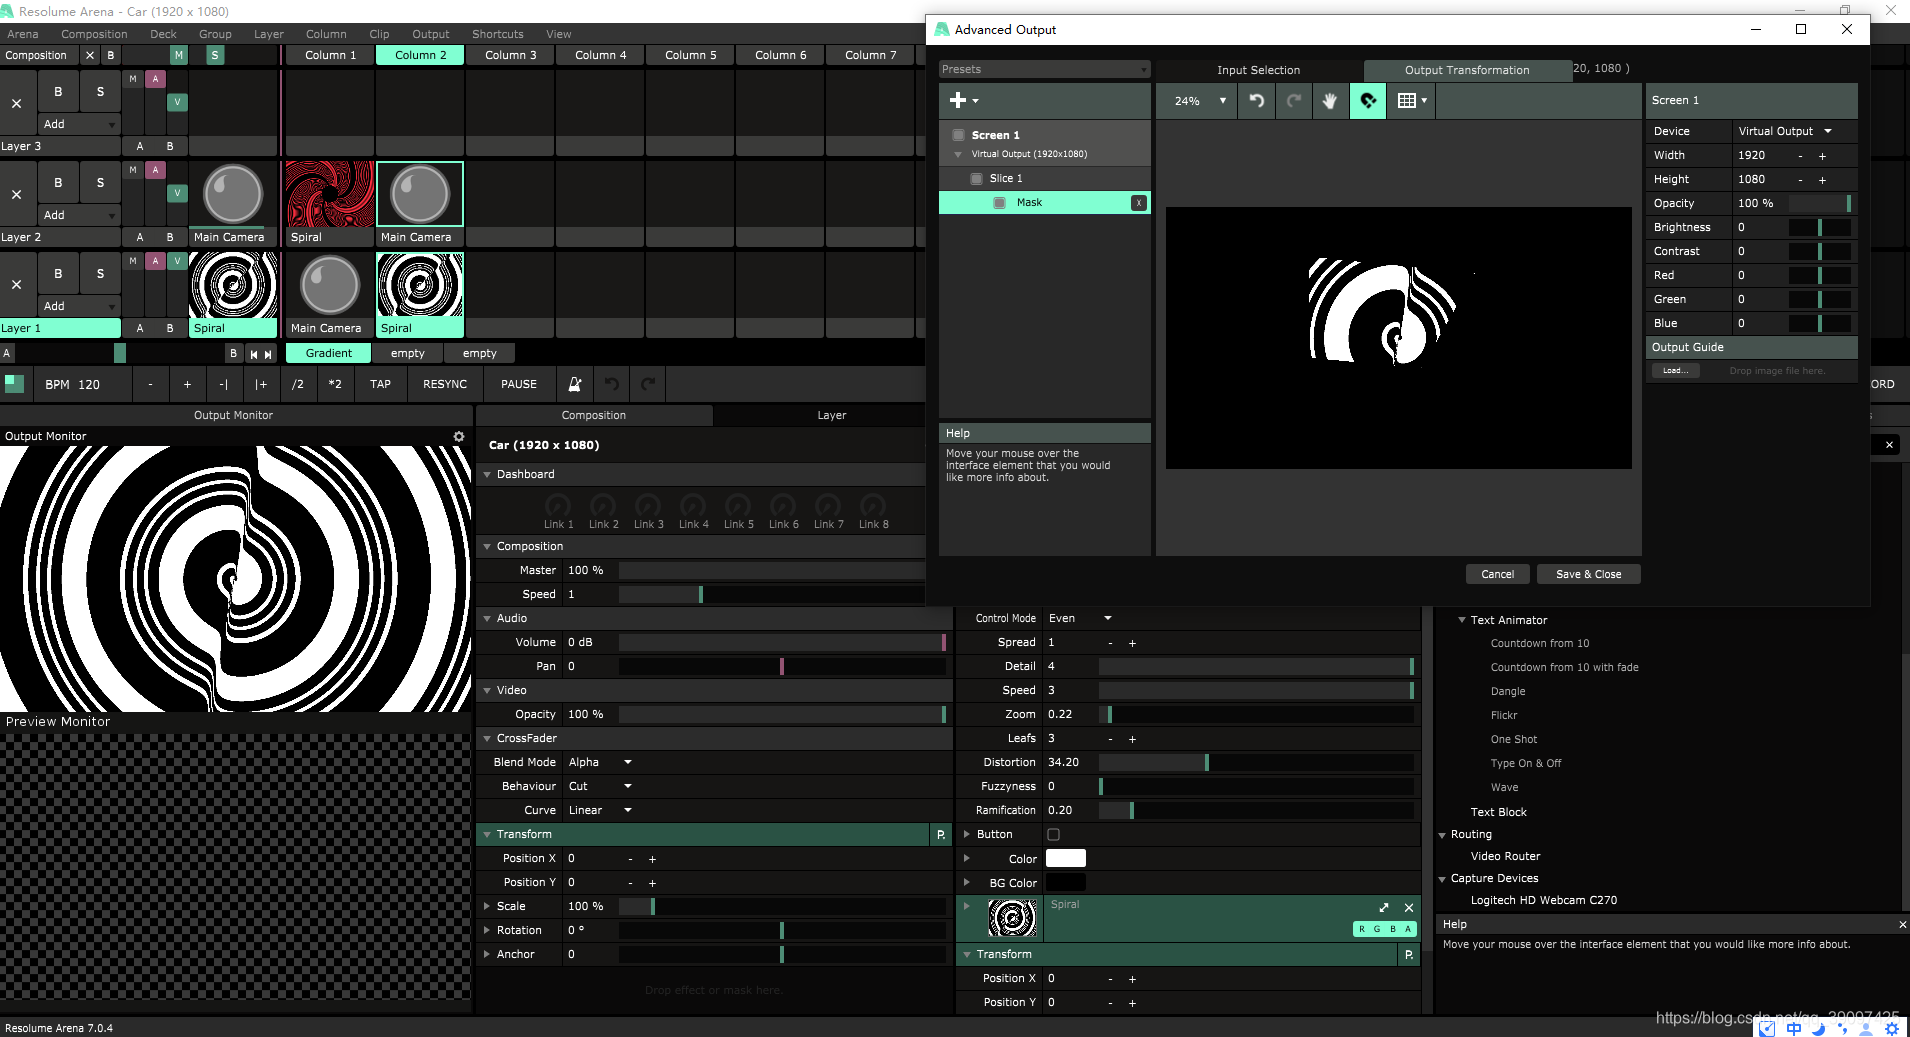Trigger the red Spiral clip thumbnail in Layer 2
The width and height of the screenshot is (1910, 1037).
(330, 195)
